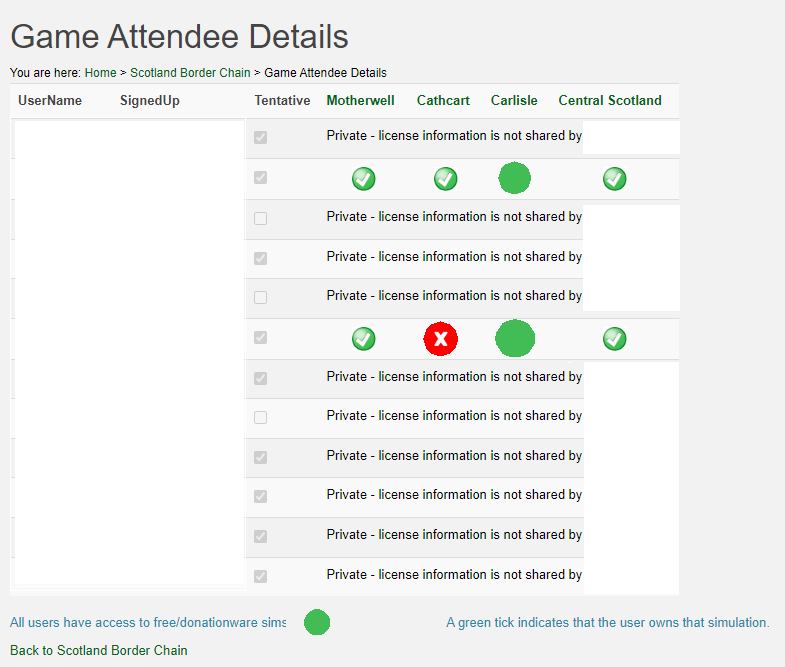Click the first green tick under Central Scotland

coord(615,179)
